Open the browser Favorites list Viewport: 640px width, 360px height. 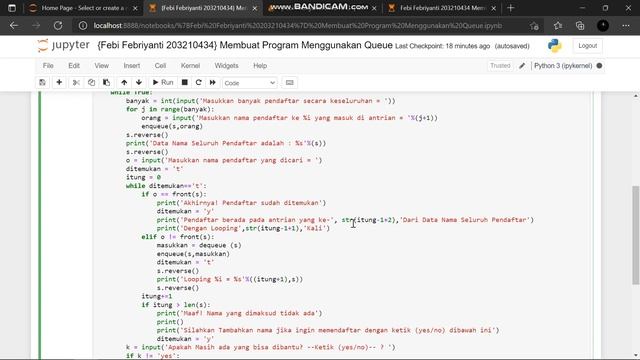[558, 26]
